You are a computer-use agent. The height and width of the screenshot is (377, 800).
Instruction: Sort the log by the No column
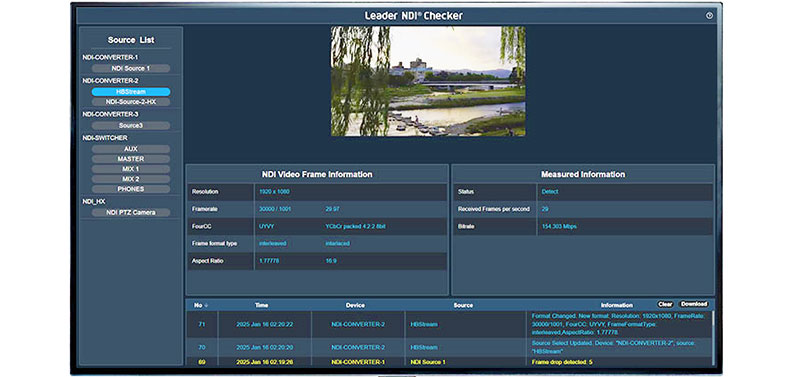click(201, 305)
